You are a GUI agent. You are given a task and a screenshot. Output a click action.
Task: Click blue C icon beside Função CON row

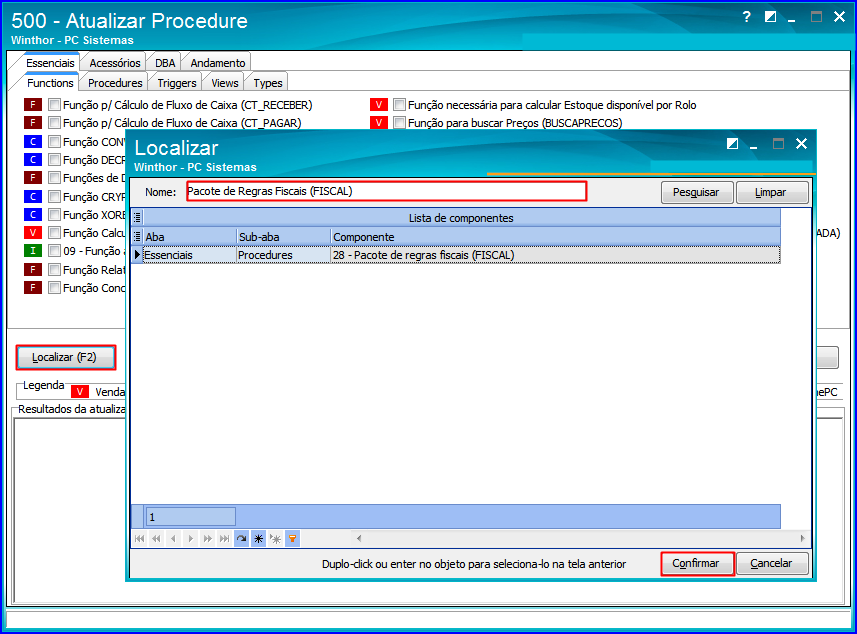coord(33,142)
